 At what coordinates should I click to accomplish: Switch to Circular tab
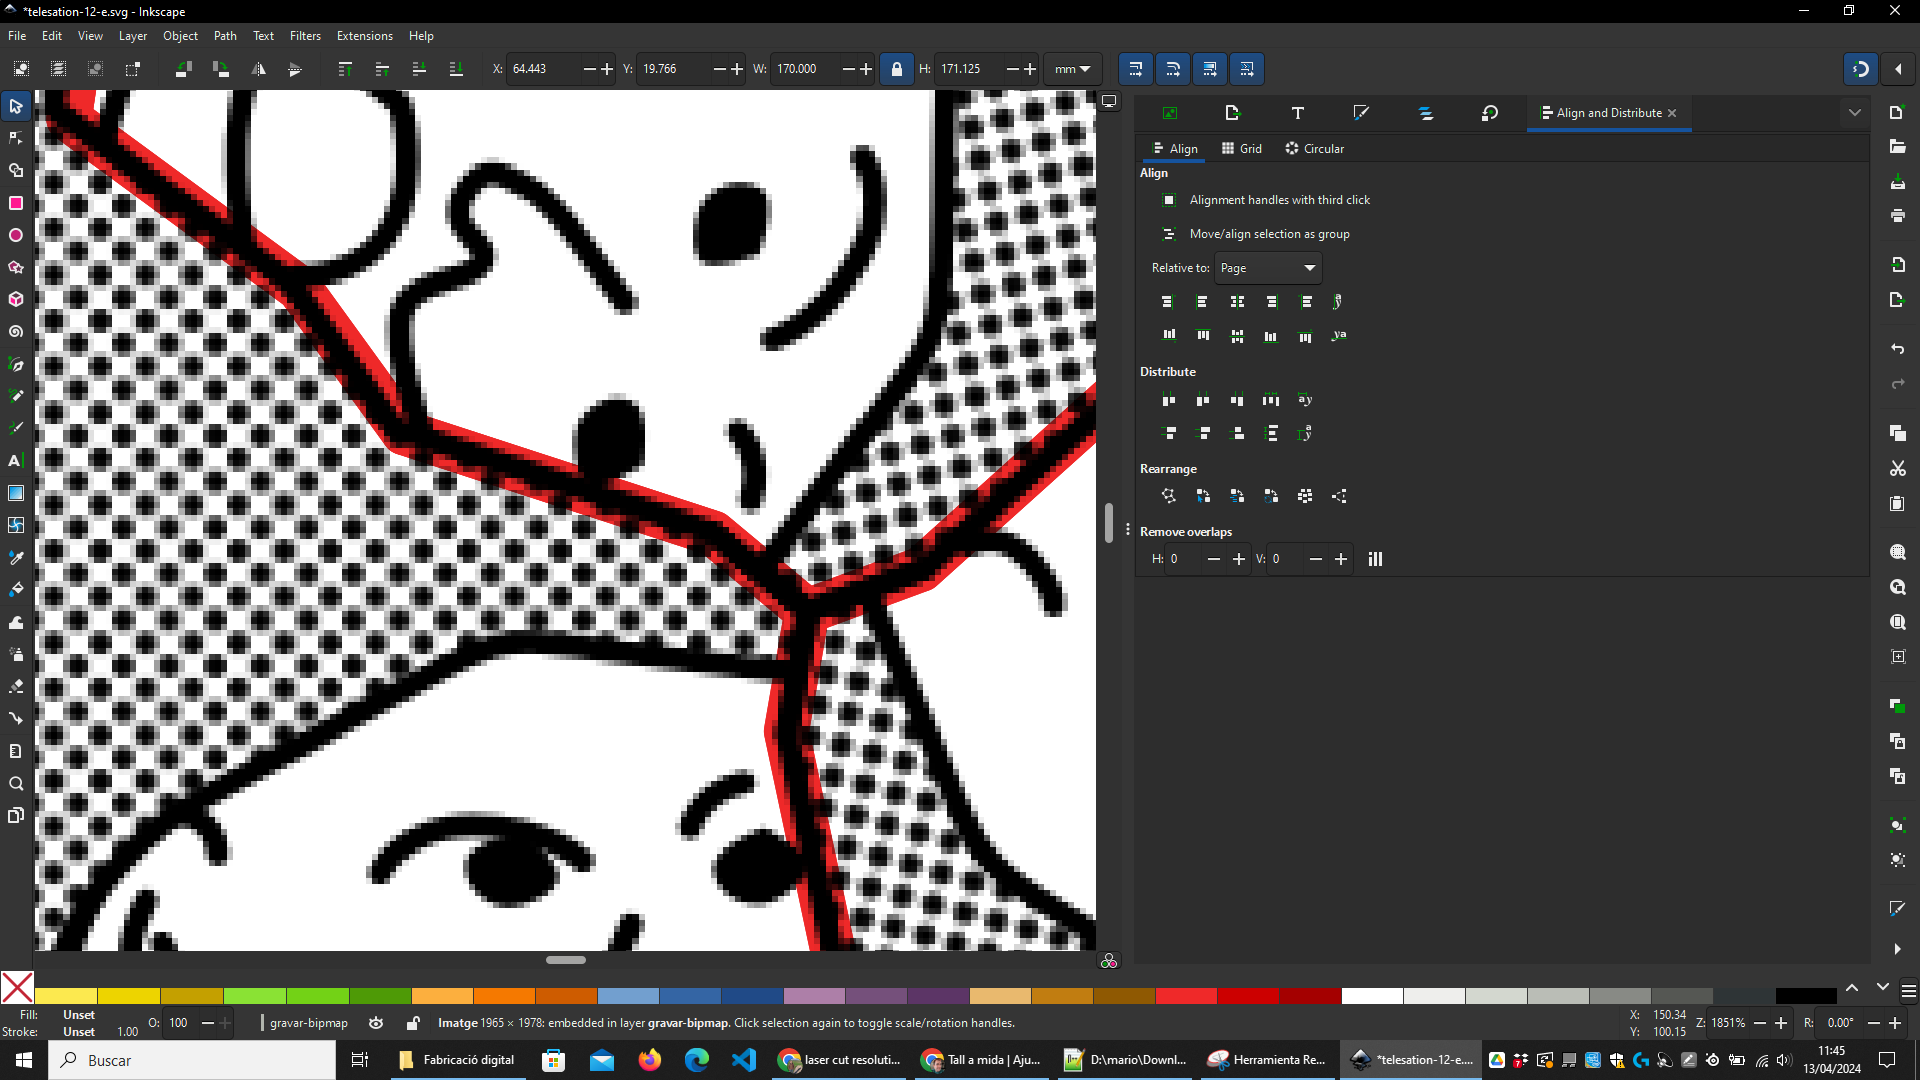[1315, 148]
